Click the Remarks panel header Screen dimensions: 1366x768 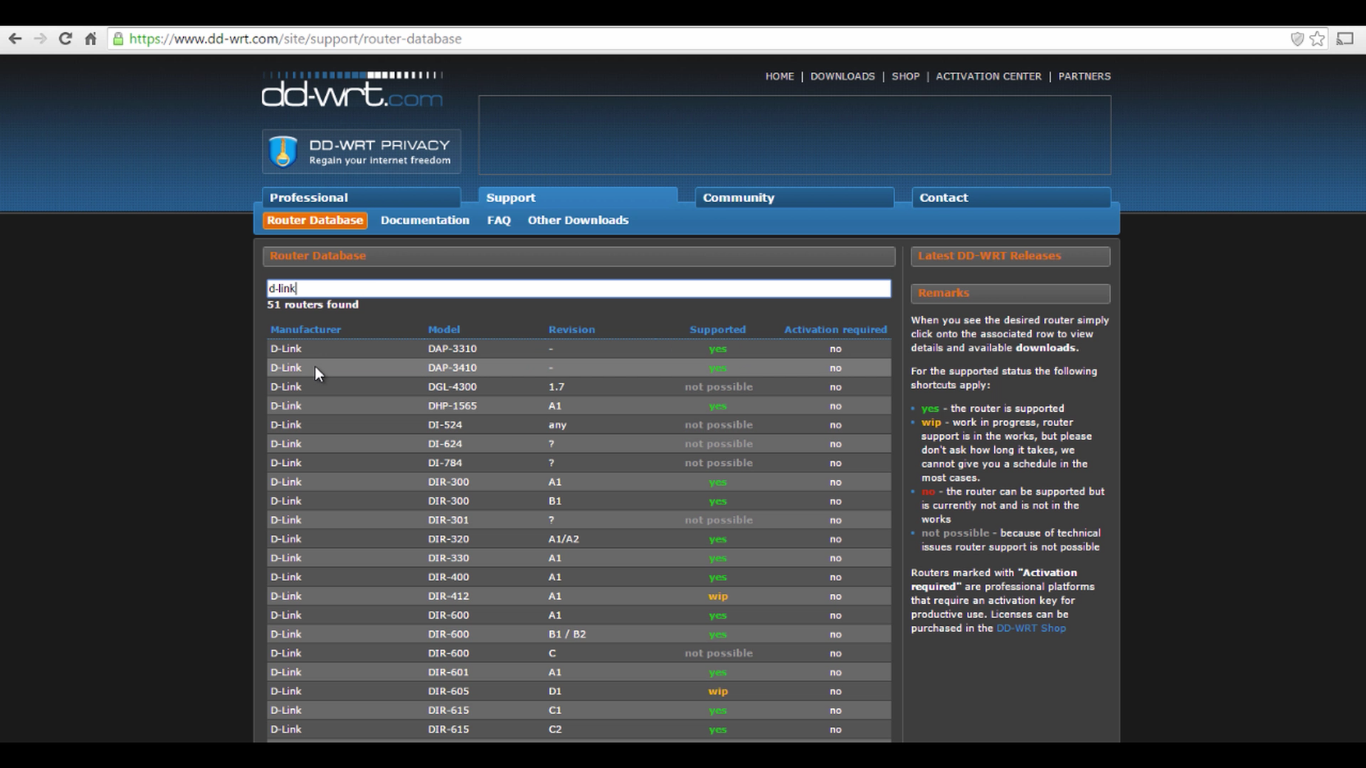pyautogui.click(x=1010, y=293)
